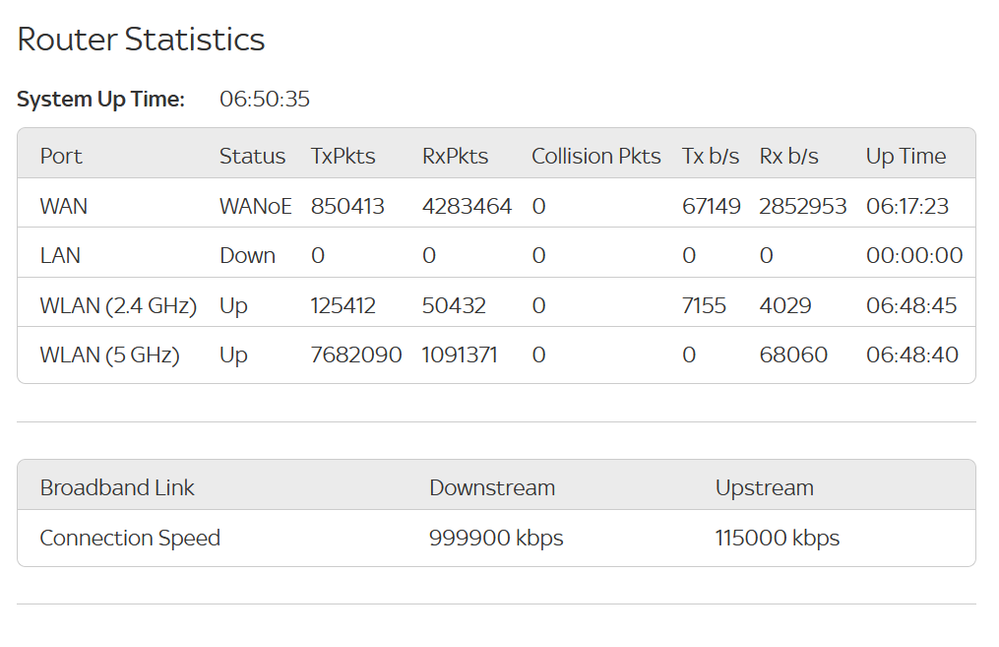Select the WLAN (2.4 GHz) row label
The height and width of the screenshot is (647, 999).
[118, 305]
